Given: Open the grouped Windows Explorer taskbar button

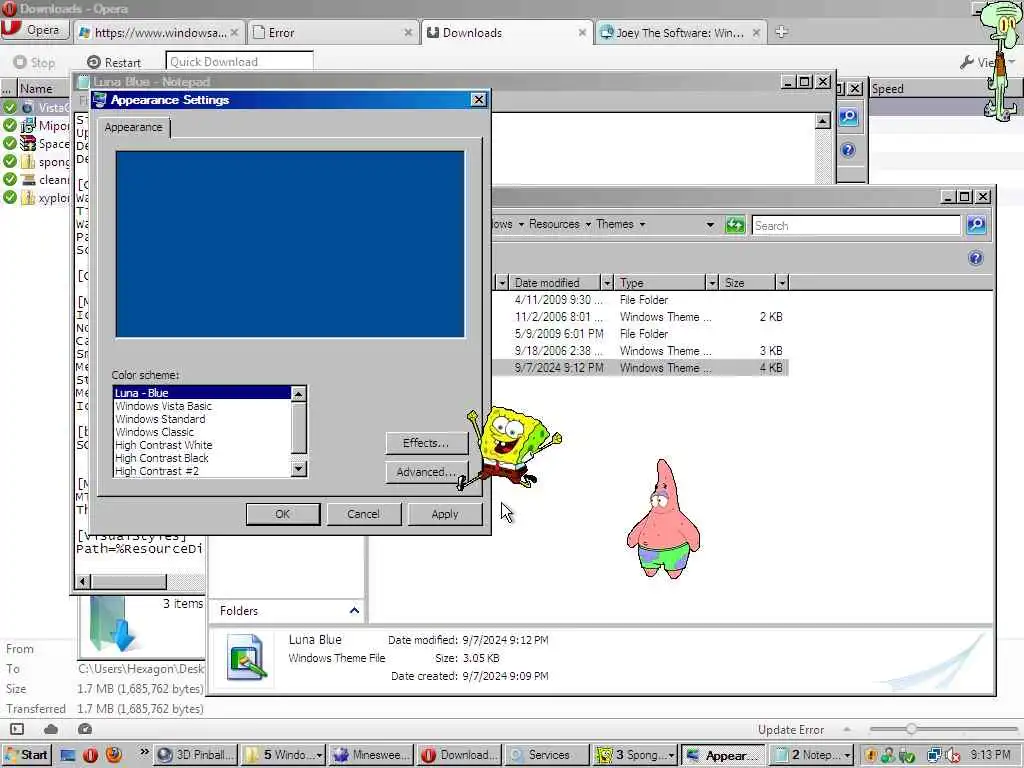Looking at the screenshot, I should (x=283, y=755).
